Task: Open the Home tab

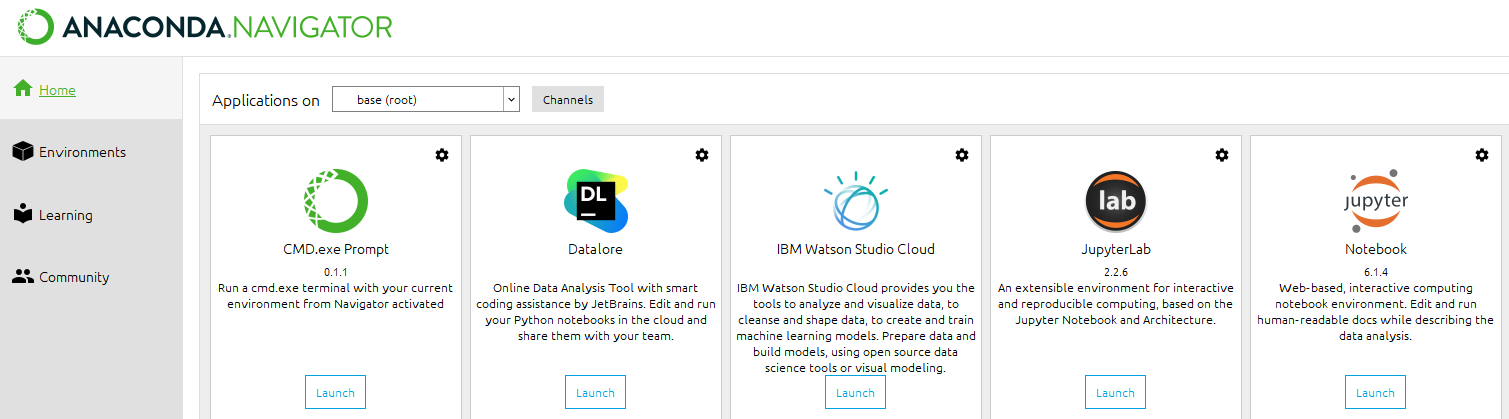Action: point(91,90)
